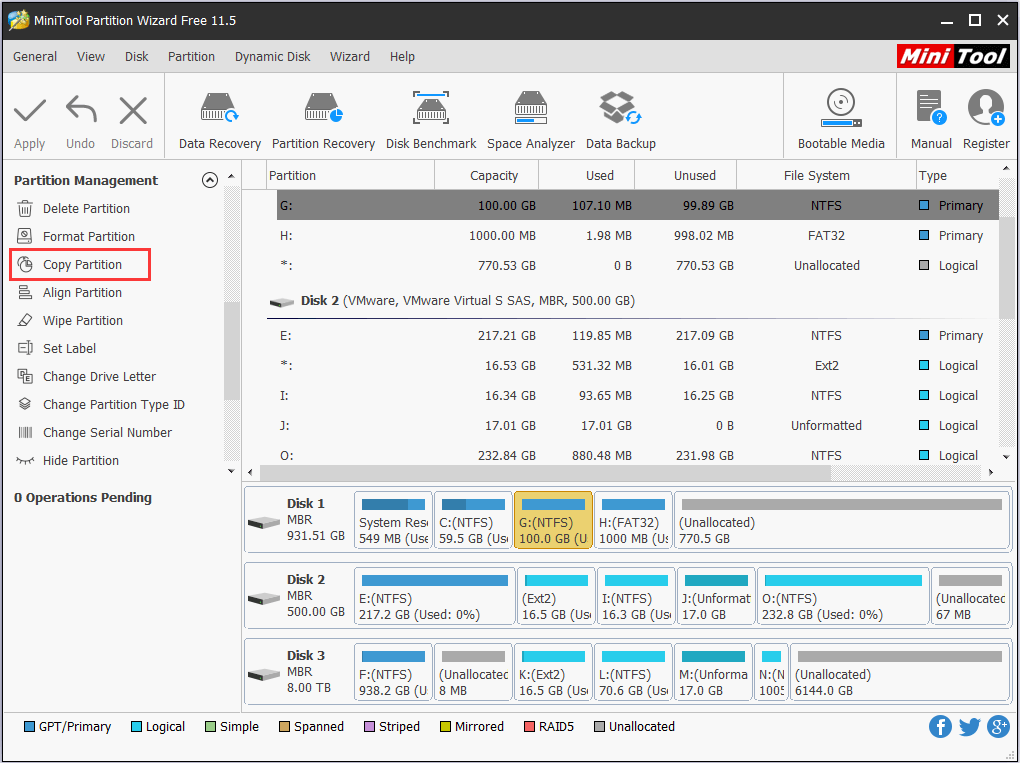
Task: Open the Facebook share icon
Action: click(x=940, y=727)
